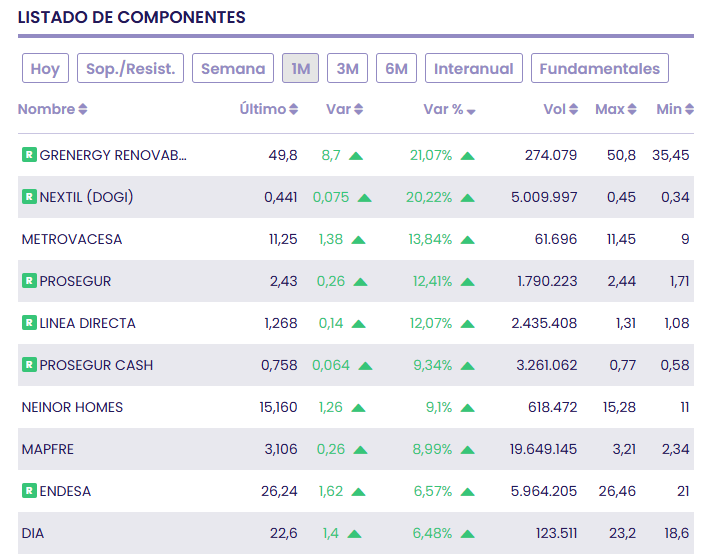Sort by Var % using its dropdown arrow
706x554 pixels.
470,110
